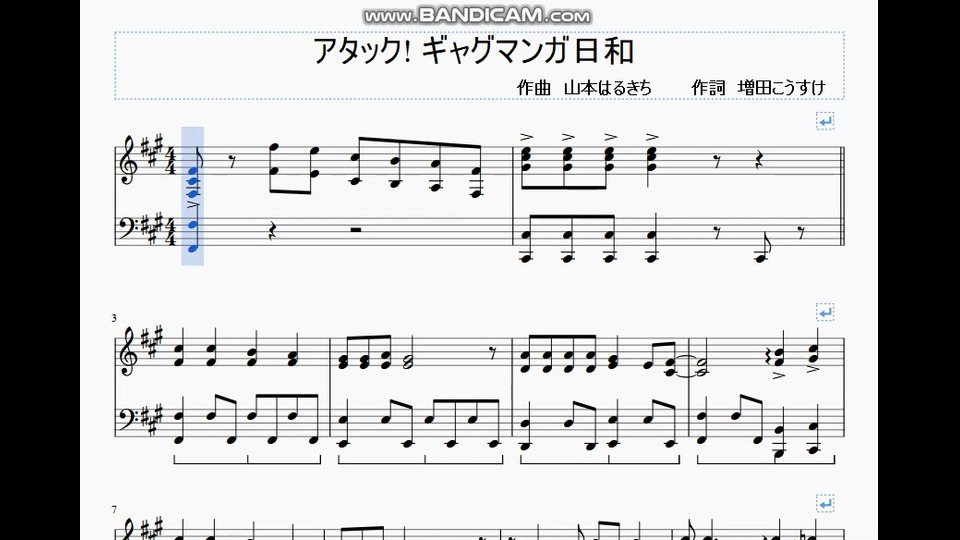Image resolution: width=960 pixels, height=540 pixels.
Task: Click the composer text 作曲 山本はるきち
Action: (x=584, y=88)
